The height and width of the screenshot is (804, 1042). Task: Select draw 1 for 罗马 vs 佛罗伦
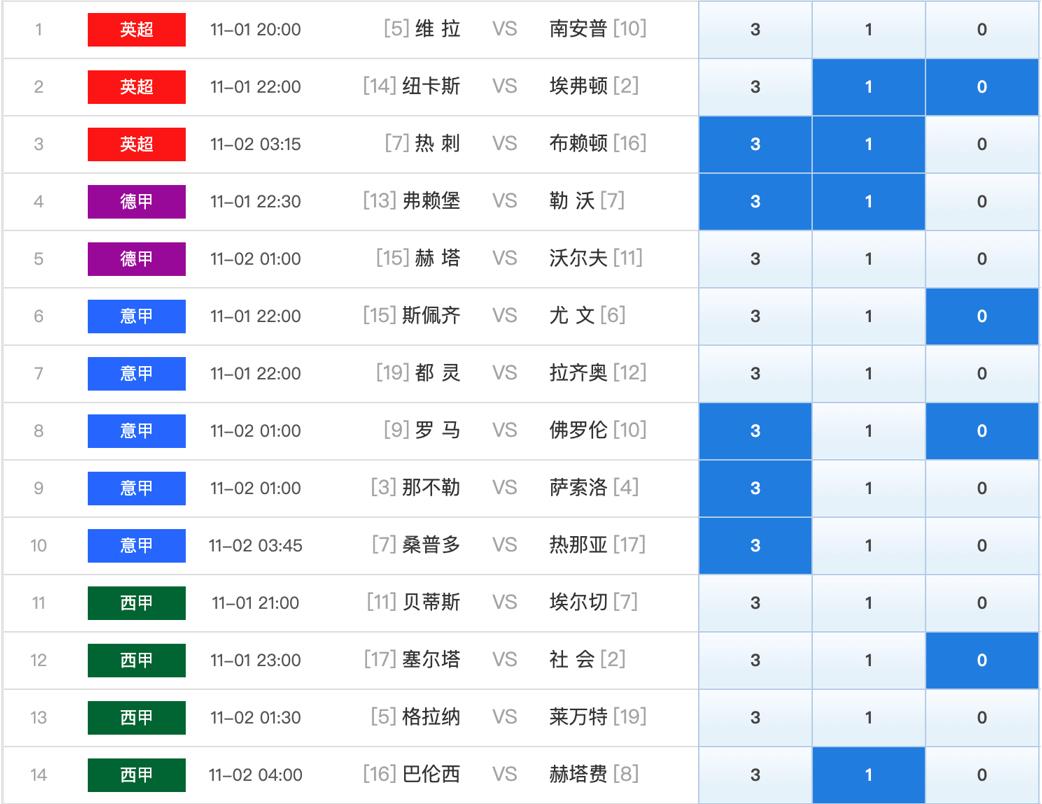click(868, 431)
